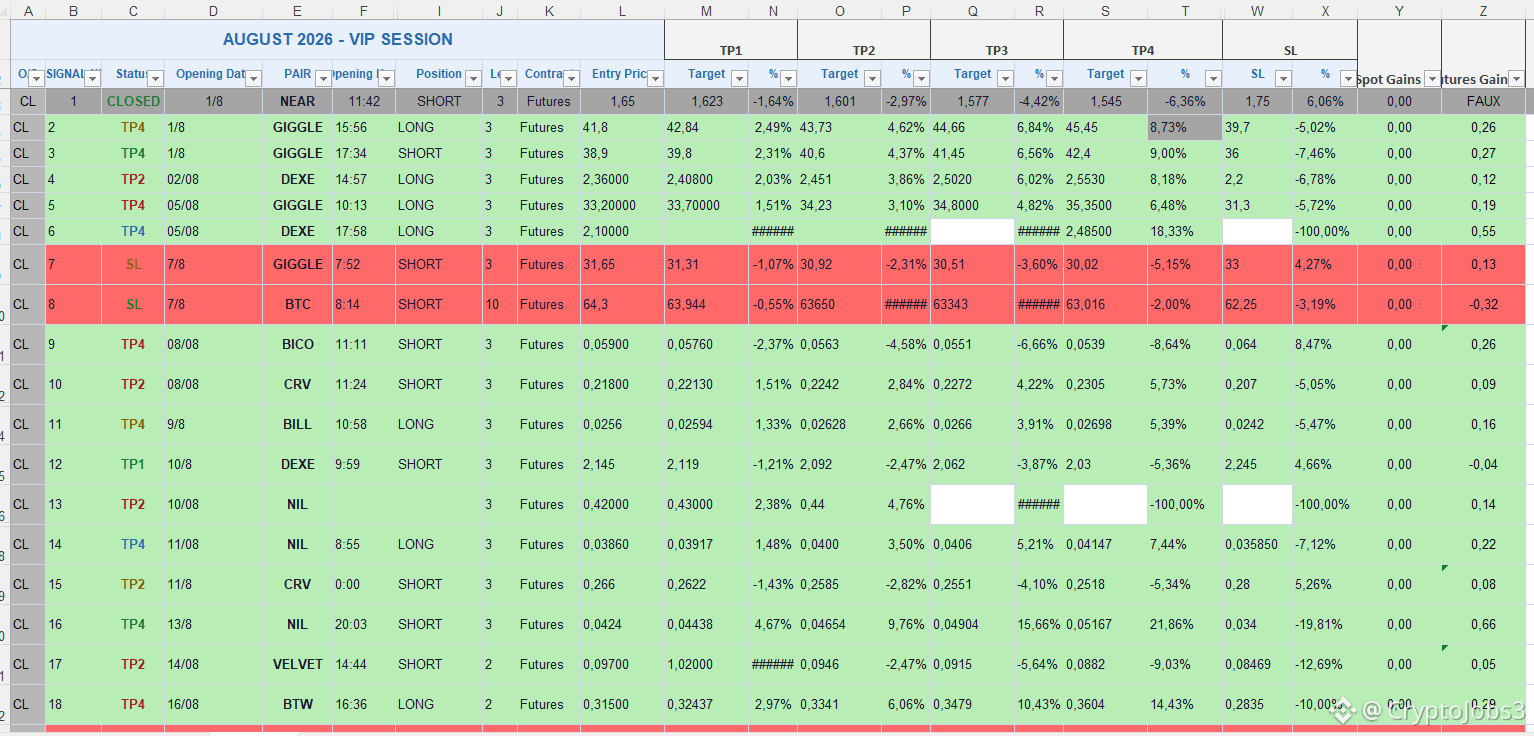Open the Entry Price filter dropdown
Viewport: 1534px width, 736px height.
tap(655, 78)
